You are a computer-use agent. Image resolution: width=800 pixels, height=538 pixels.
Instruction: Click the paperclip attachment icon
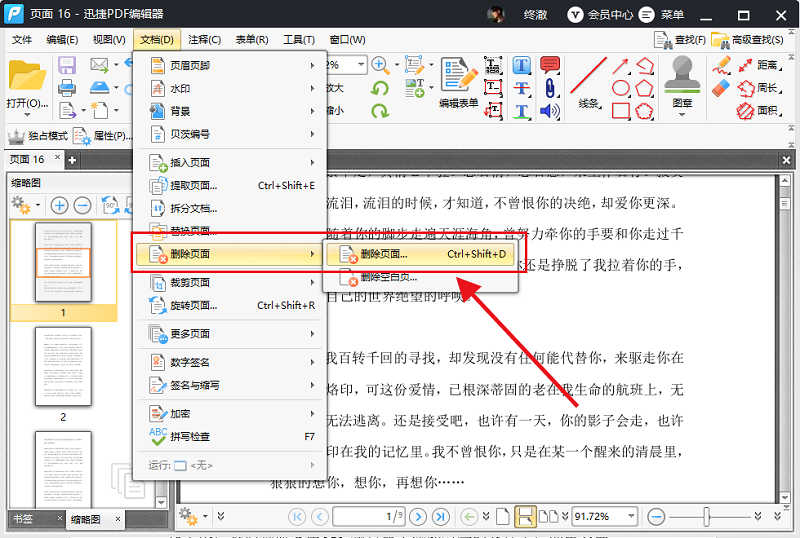549,88
